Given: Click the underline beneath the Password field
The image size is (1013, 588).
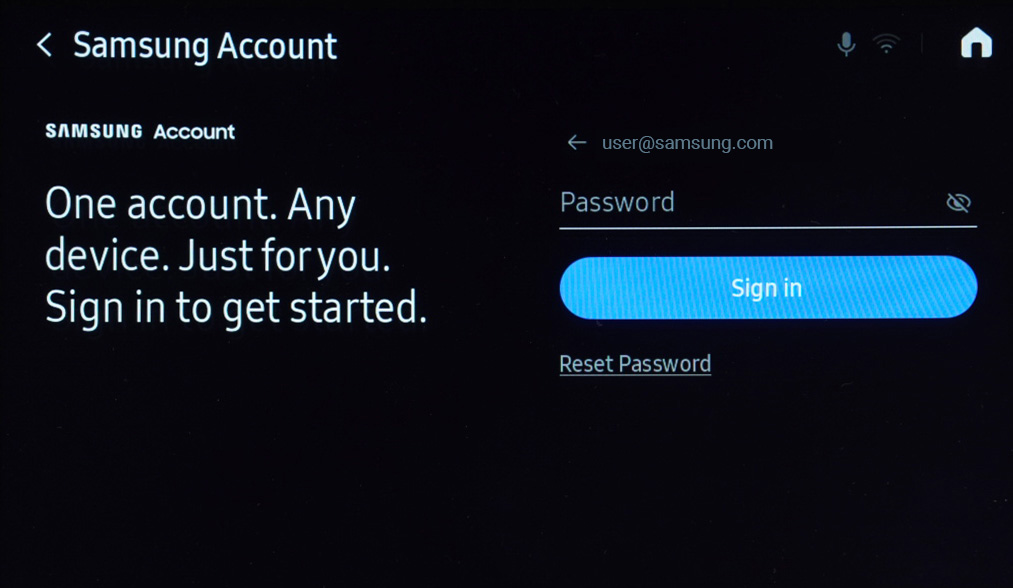Looking at the screenshot, I should click(768, 227).
